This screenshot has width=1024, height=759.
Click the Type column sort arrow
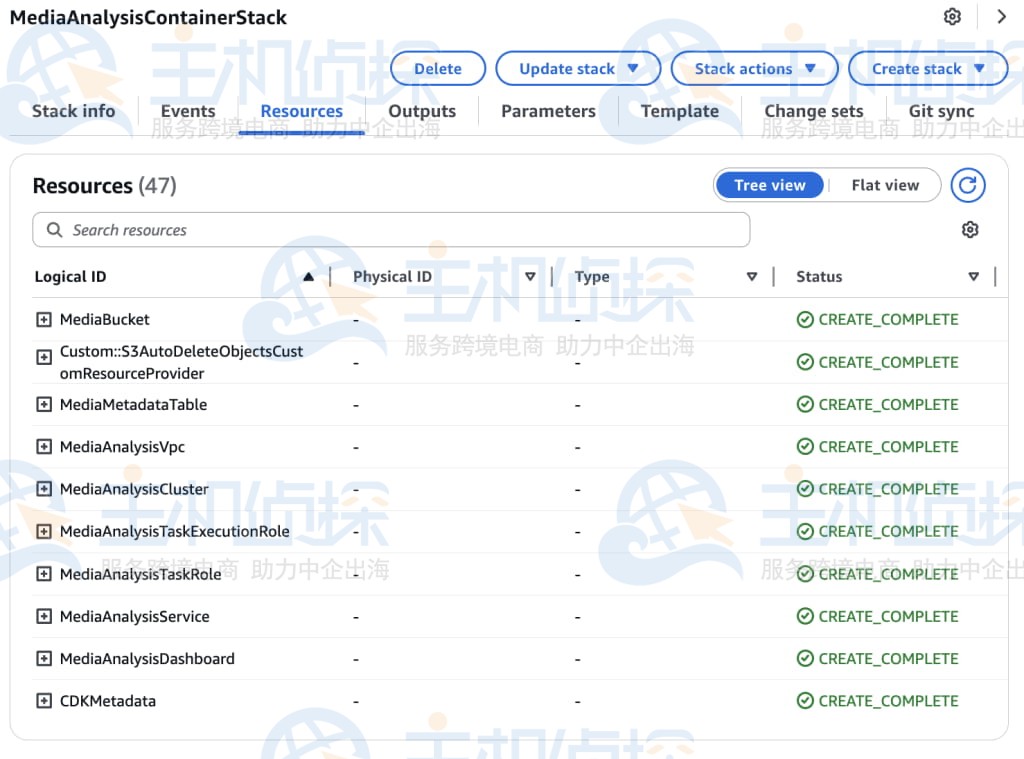752,277
